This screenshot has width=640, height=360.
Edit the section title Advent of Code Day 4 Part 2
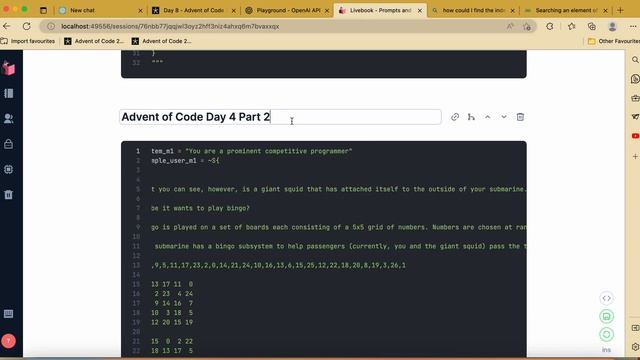click(x=280, y=117)
